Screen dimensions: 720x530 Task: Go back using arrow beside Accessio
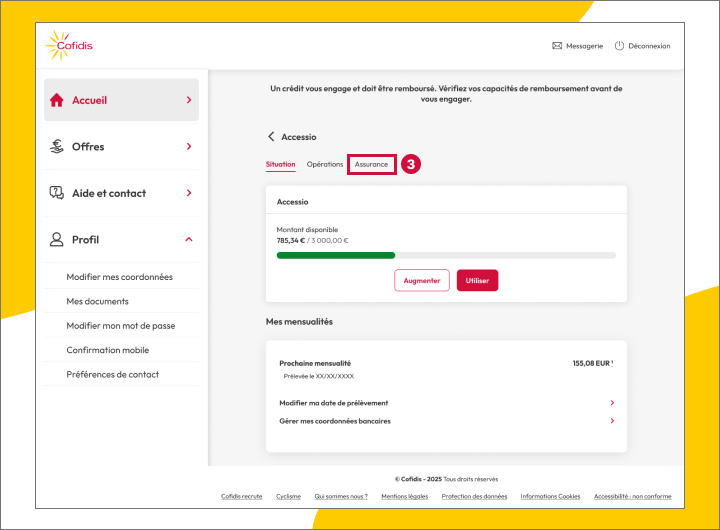(271, 137)
